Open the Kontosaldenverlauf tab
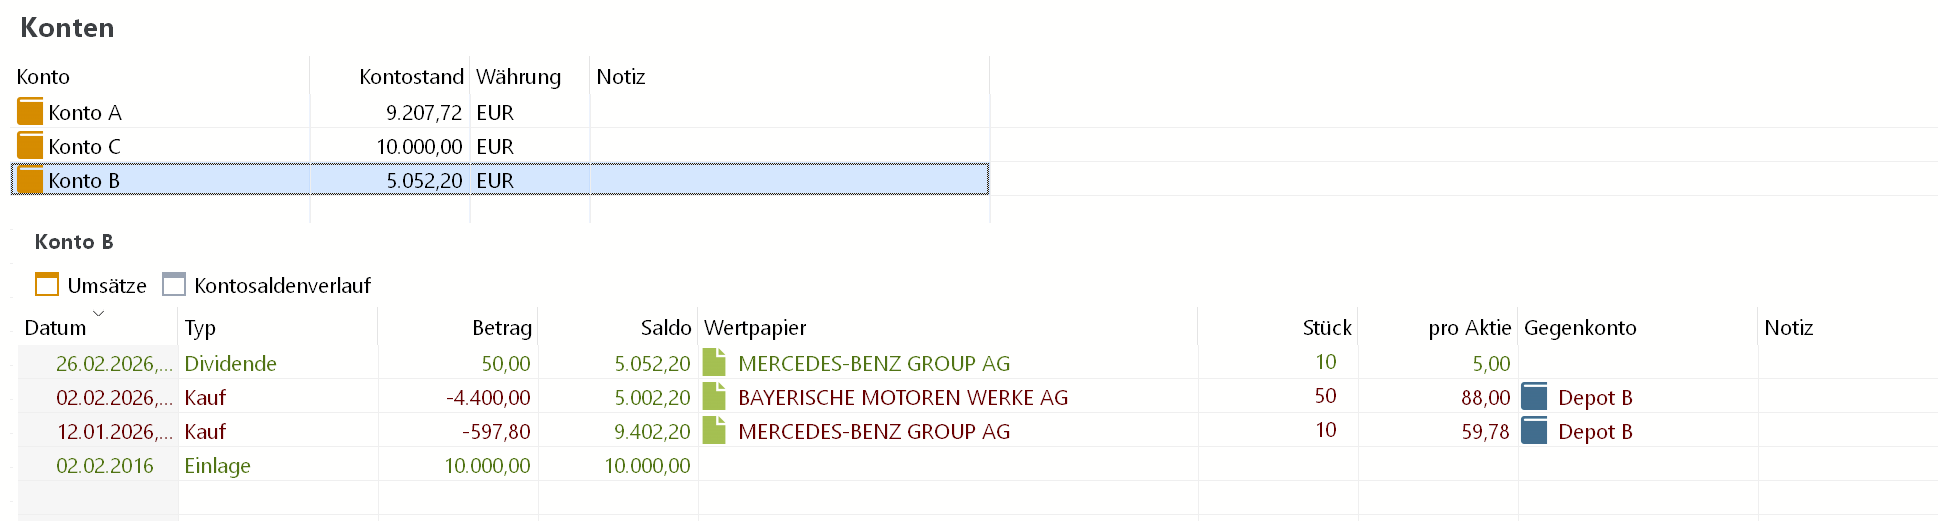Screen dimensions: 1938x521 tap(267, 285)
